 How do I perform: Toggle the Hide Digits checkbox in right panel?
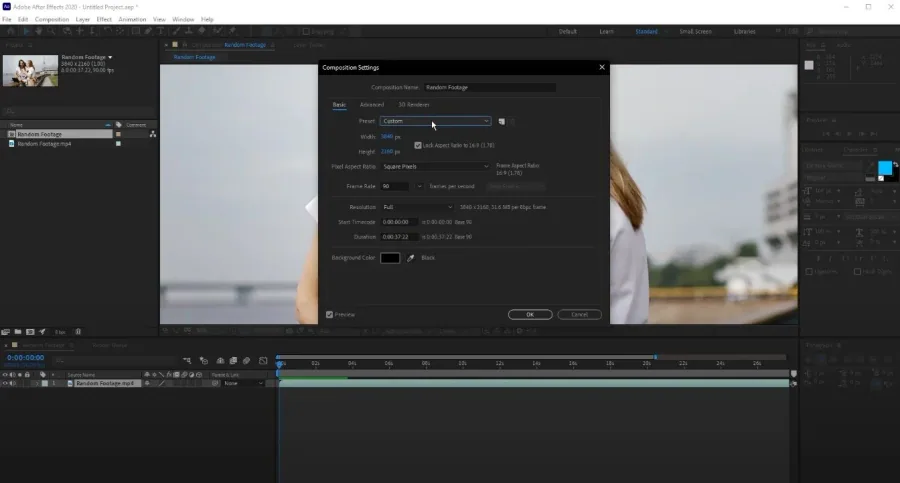tap(858, 272)
